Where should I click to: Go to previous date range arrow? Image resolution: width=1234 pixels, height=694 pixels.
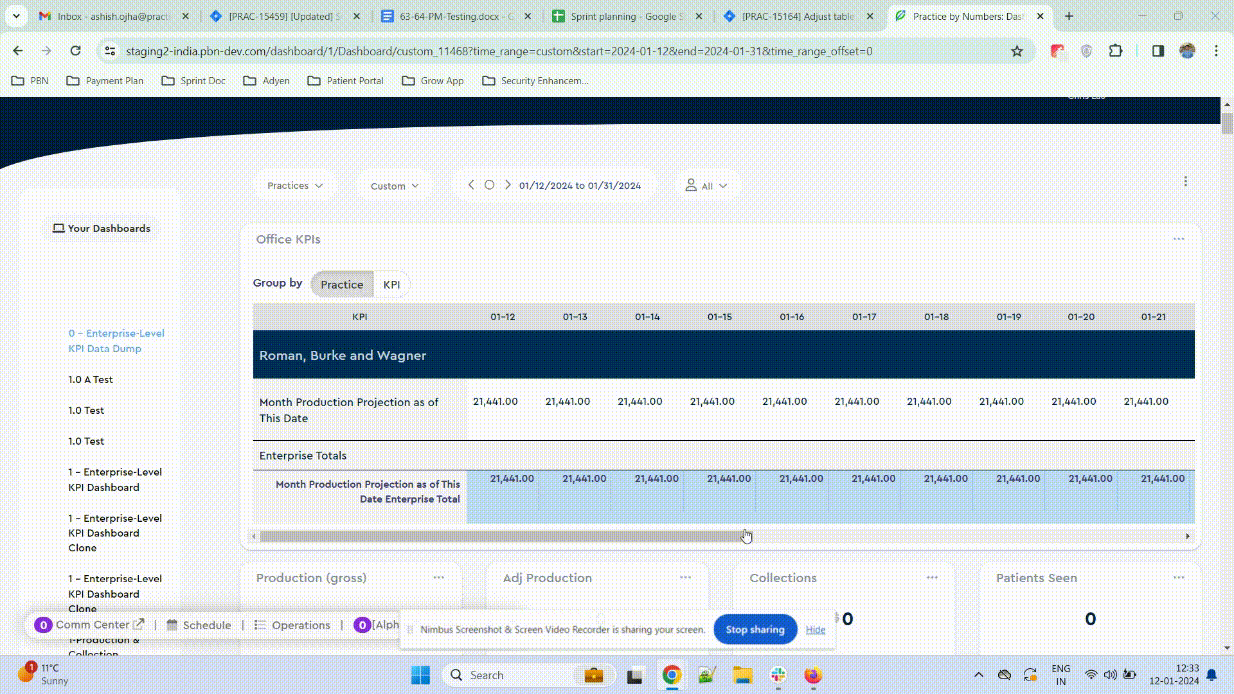coord(471,185)
